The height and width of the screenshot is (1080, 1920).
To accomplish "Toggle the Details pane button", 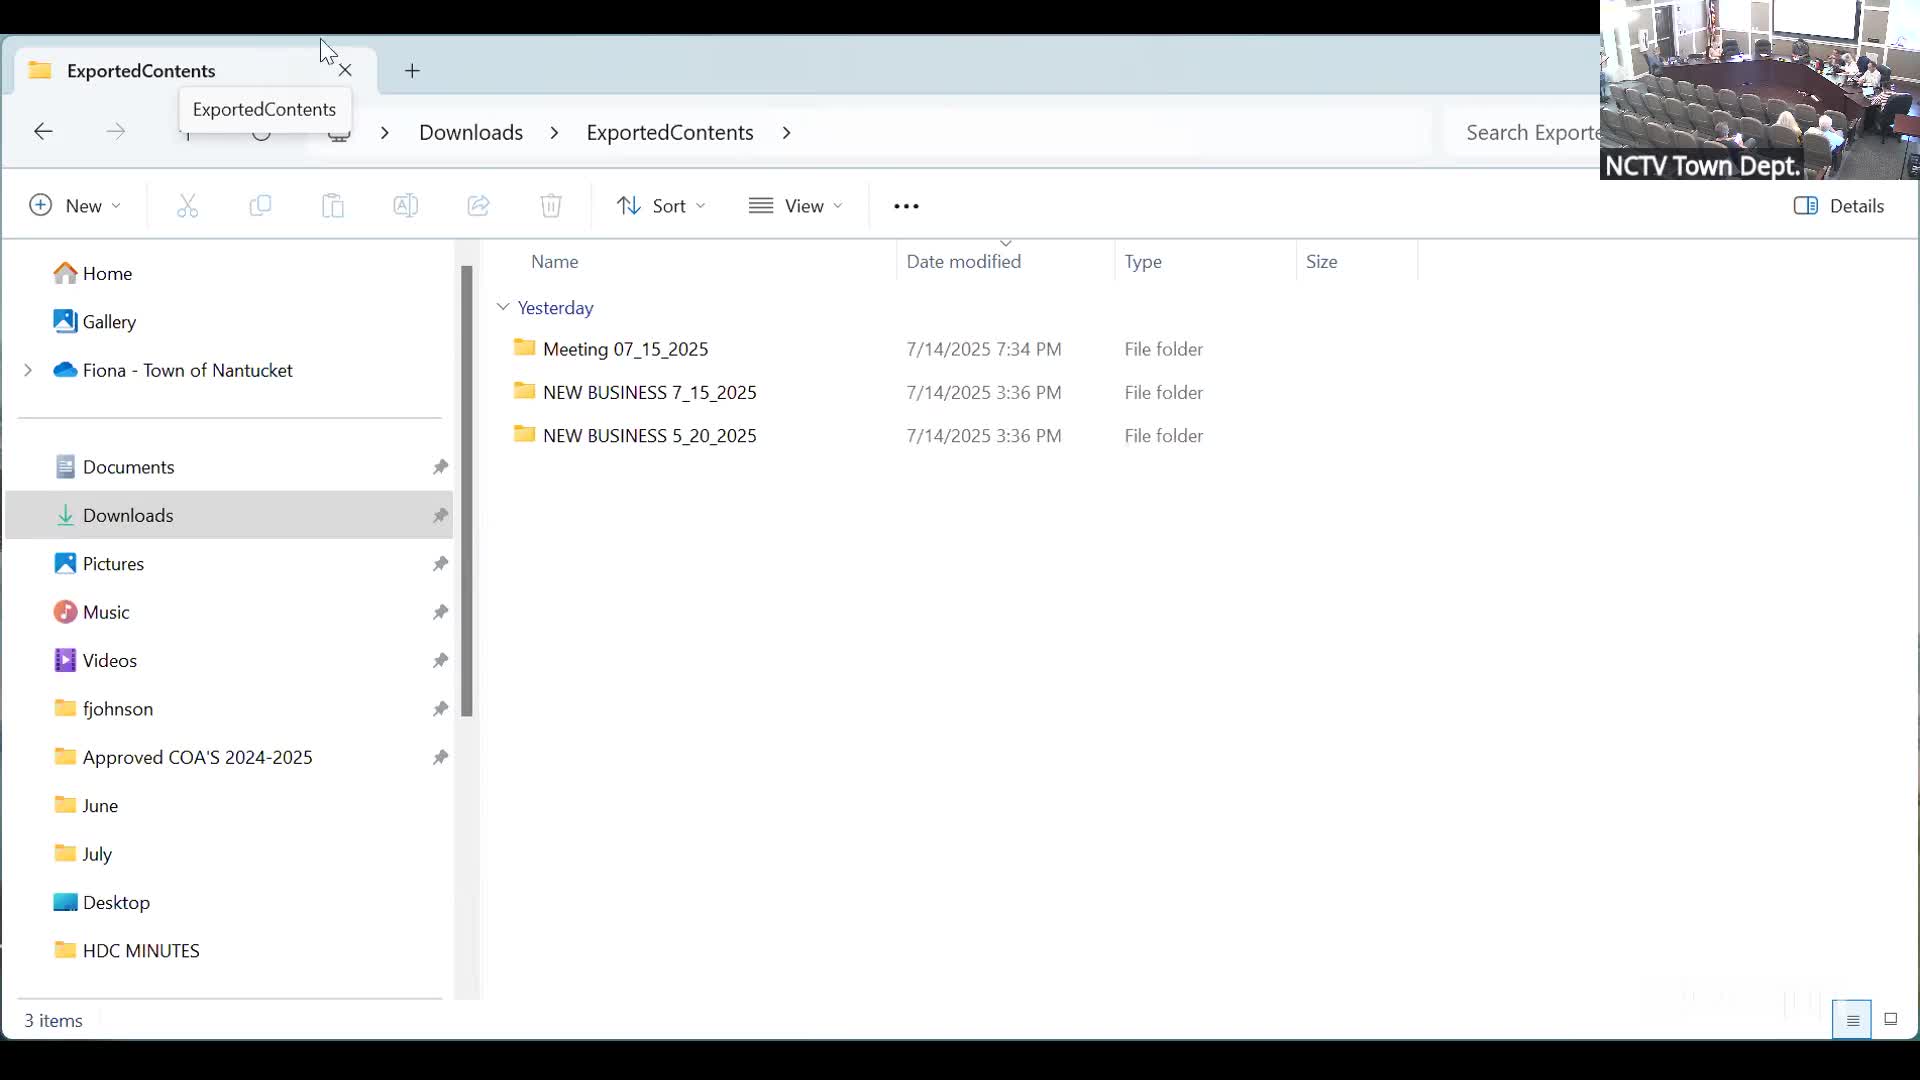I will click(x=1839, y=206).
